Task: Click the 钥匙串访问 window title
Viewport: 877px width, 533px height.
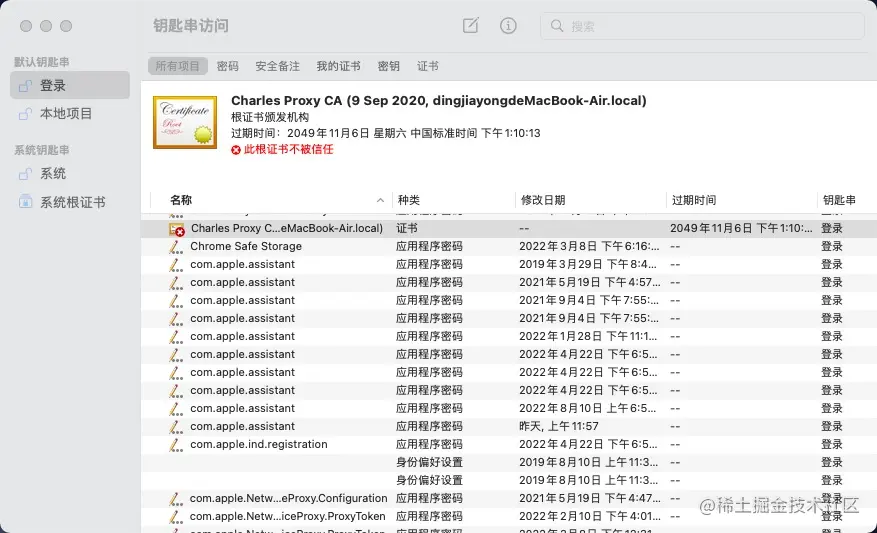Action: (191, 26)
